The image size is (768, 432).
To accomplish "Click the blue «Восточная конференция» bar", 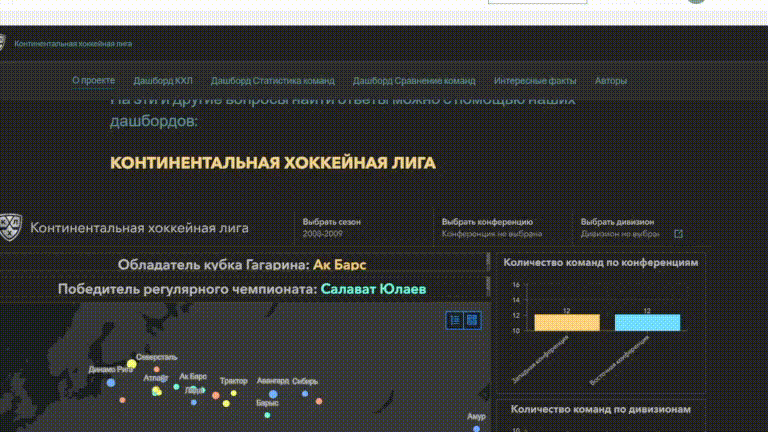I will click(647, 323).
